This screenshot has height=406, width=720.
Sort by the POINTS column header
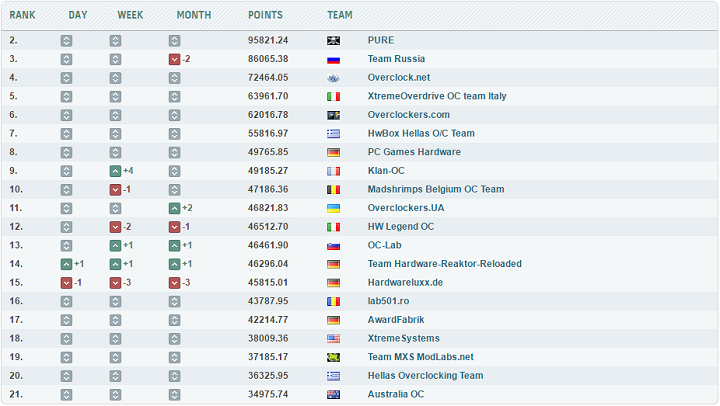(x=265, y=15)
